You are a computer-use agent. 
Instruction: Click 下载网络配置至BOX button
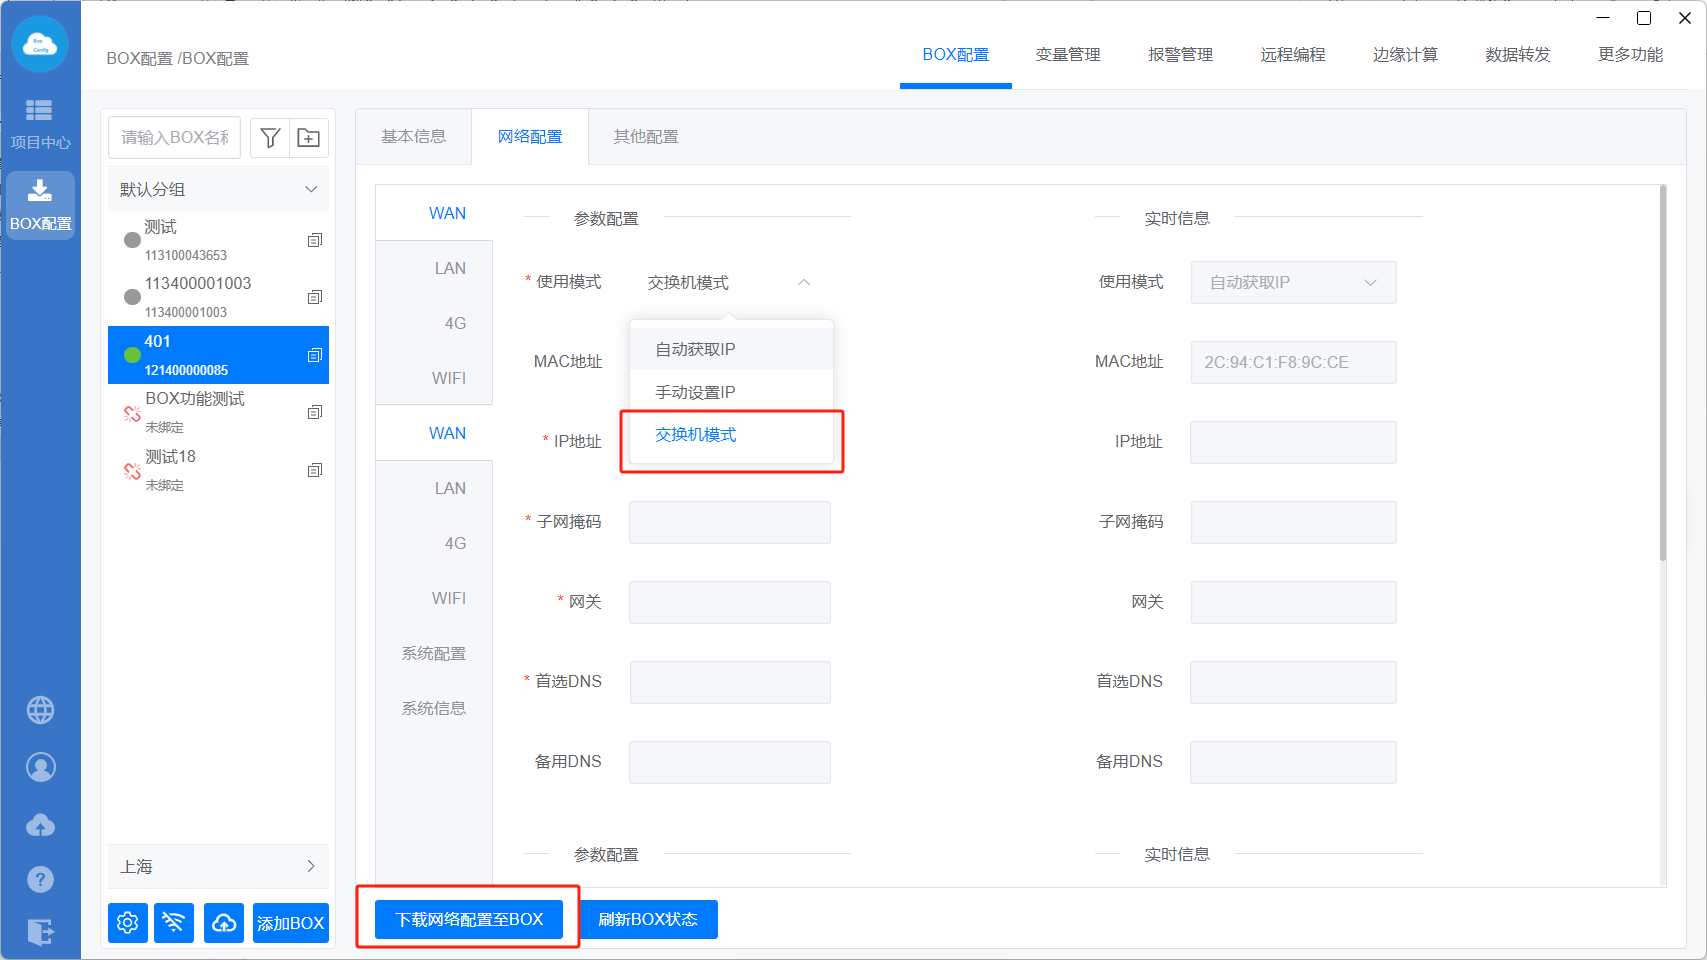[469, 919]
